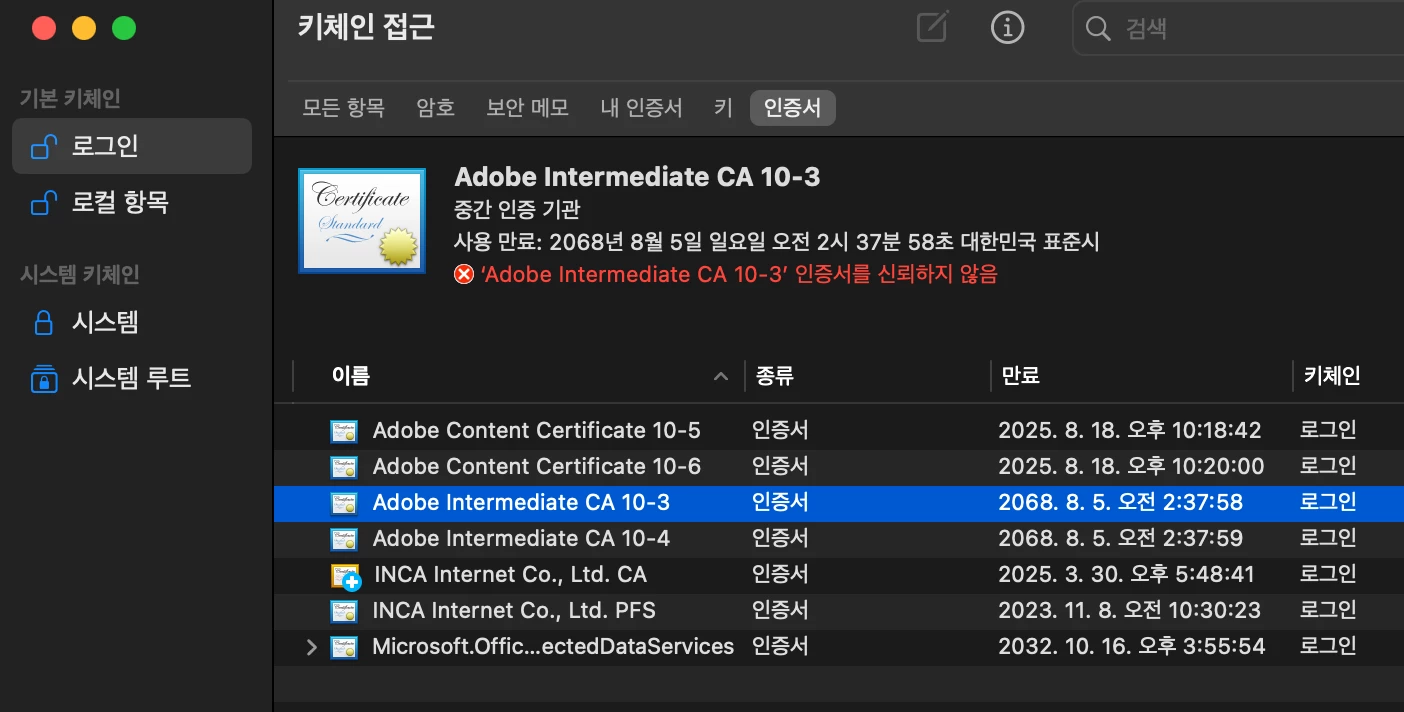This screenshot has height=712, width=1404.
Task: Click the red untrusted error icon
Action: point(464,274)
